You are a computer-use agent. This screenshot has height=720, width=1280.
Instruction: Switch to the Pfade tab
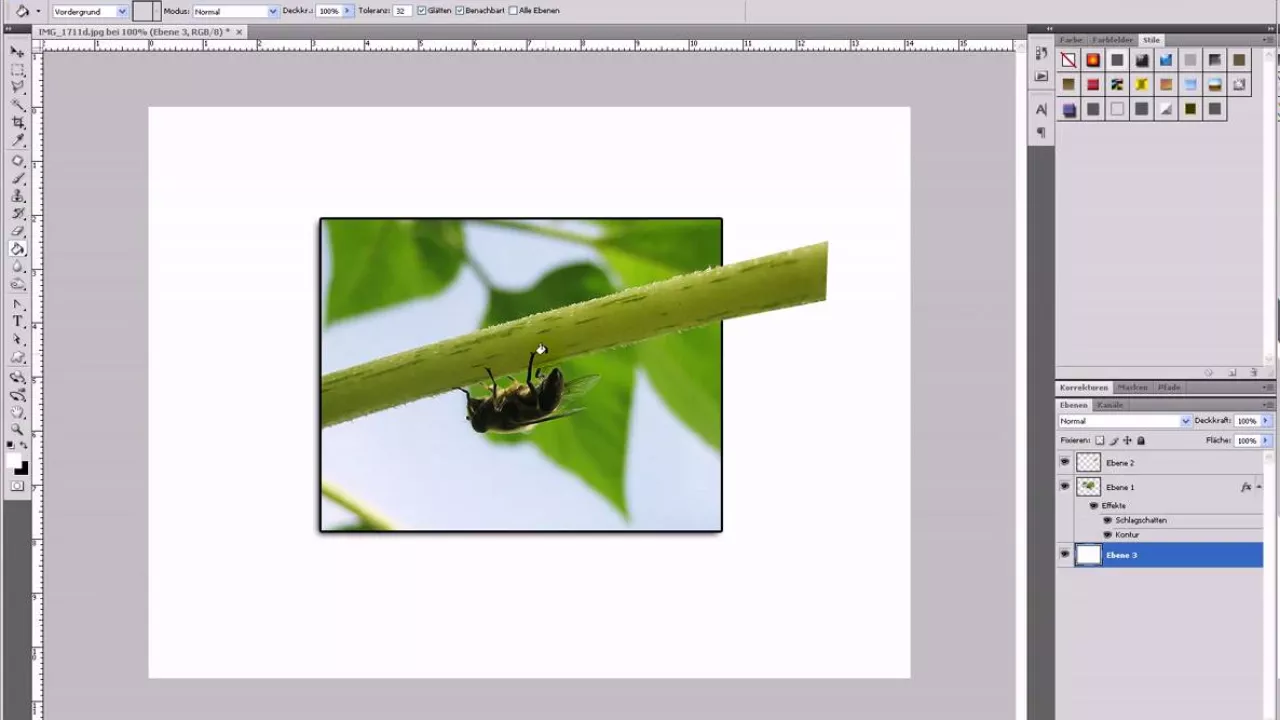click(1168, 388)
